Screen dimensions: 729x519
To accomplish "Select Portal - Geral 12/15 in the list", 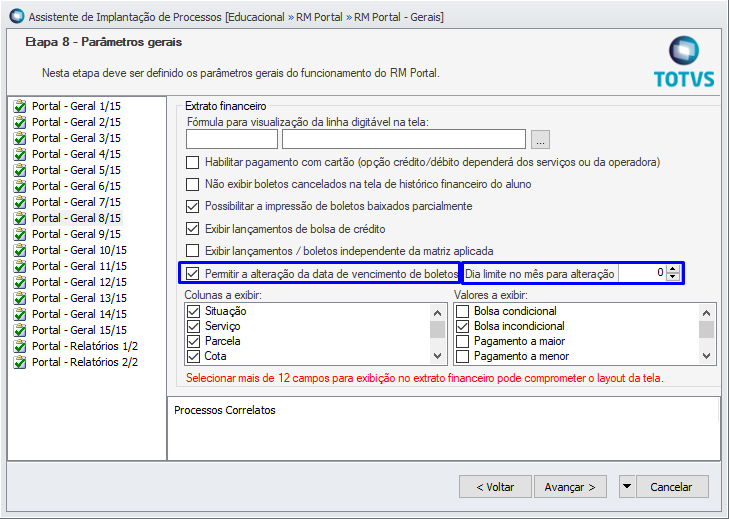I will point(79,282).
